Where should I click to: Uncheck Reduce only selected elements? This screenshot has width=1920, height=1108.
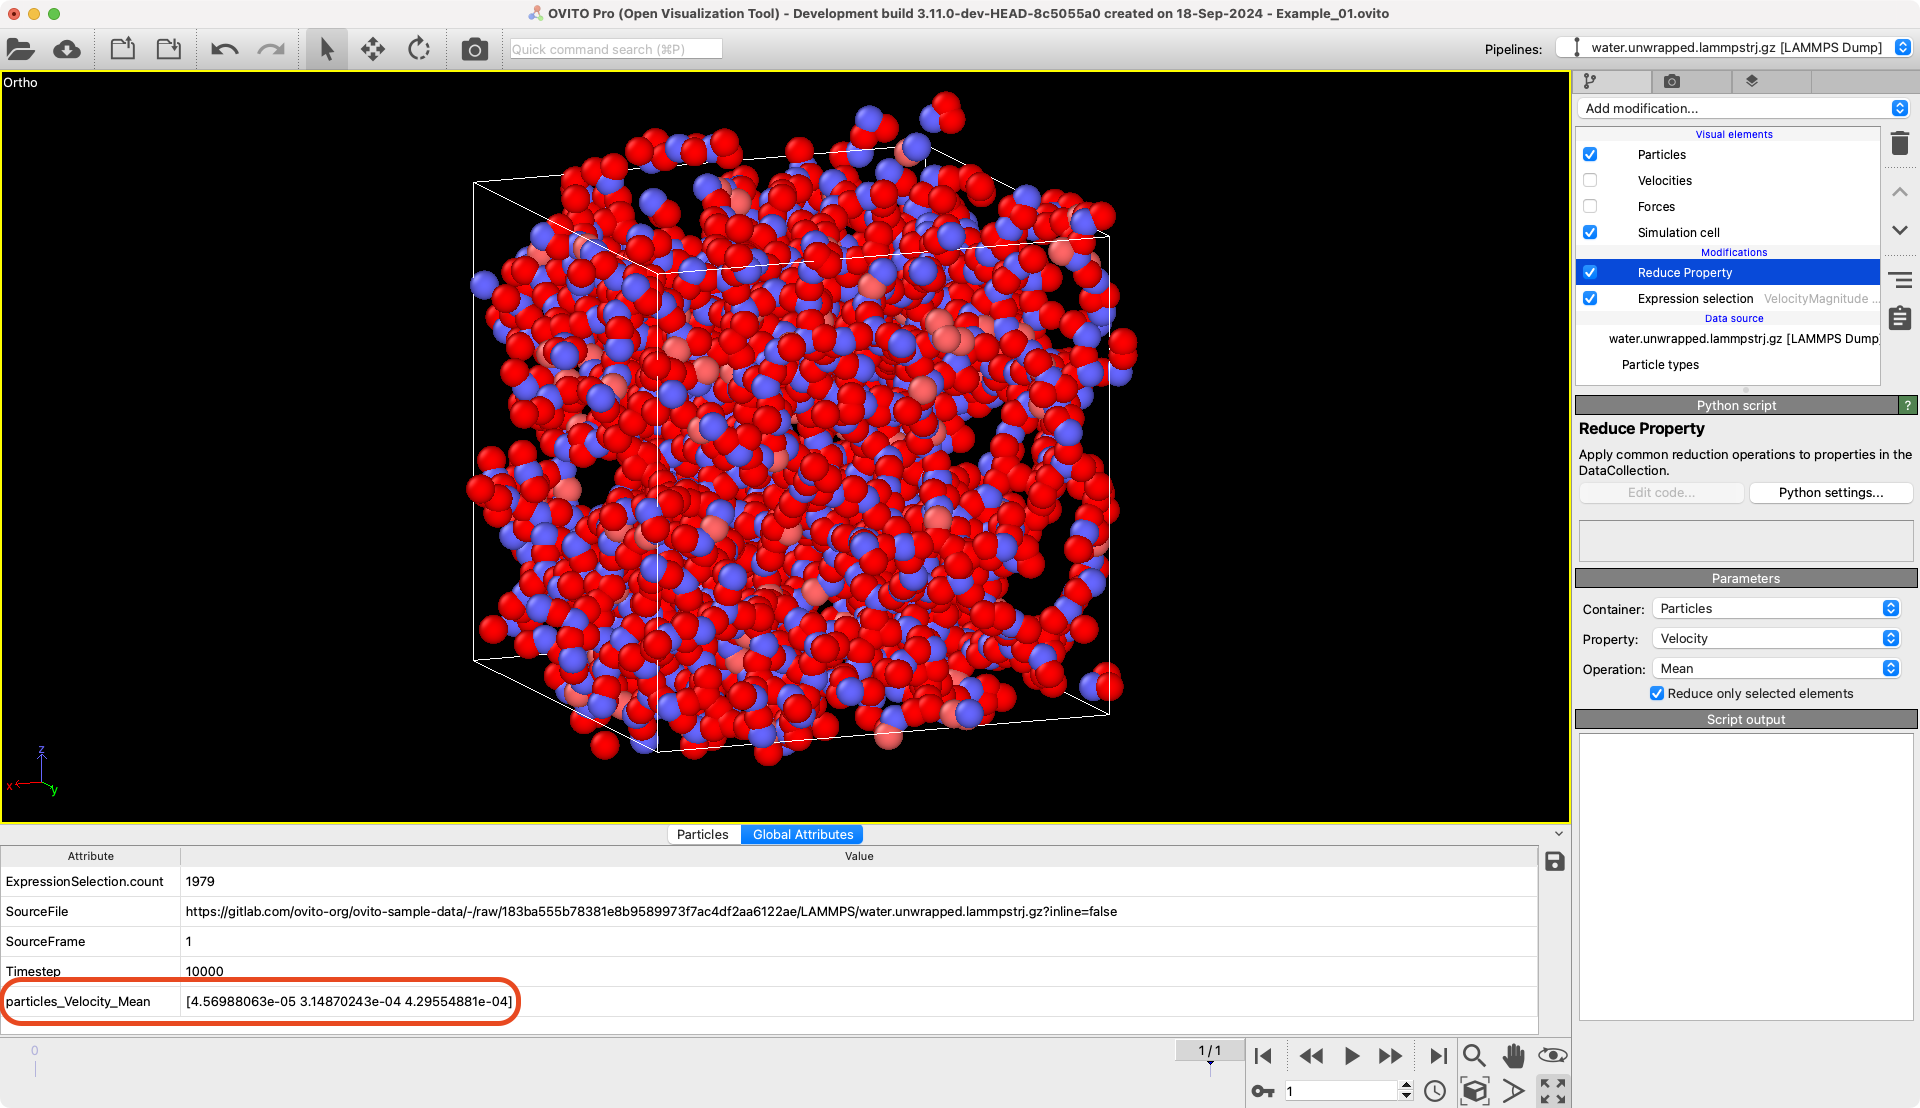pyautogui.click(x=1657, y=694)
